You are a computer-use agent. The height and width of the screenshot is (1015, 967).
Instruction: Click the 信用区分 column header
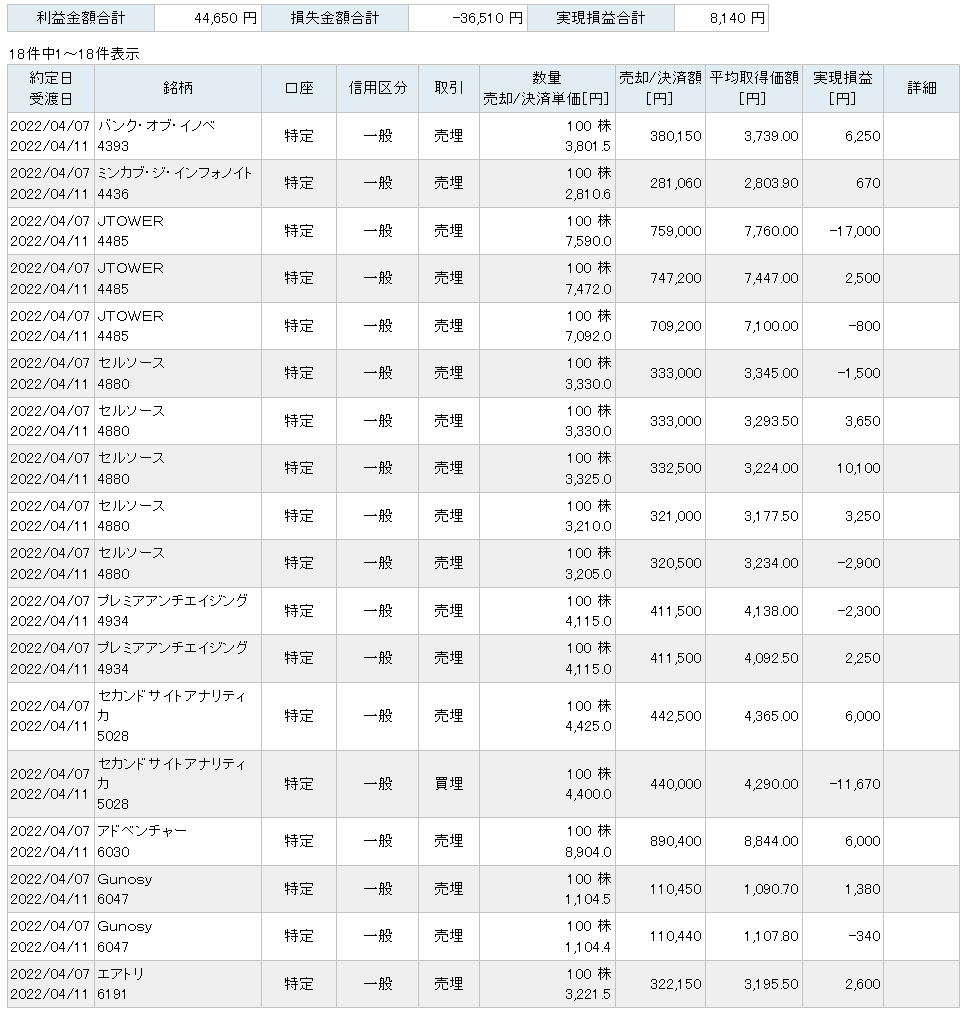click(378, 88)
